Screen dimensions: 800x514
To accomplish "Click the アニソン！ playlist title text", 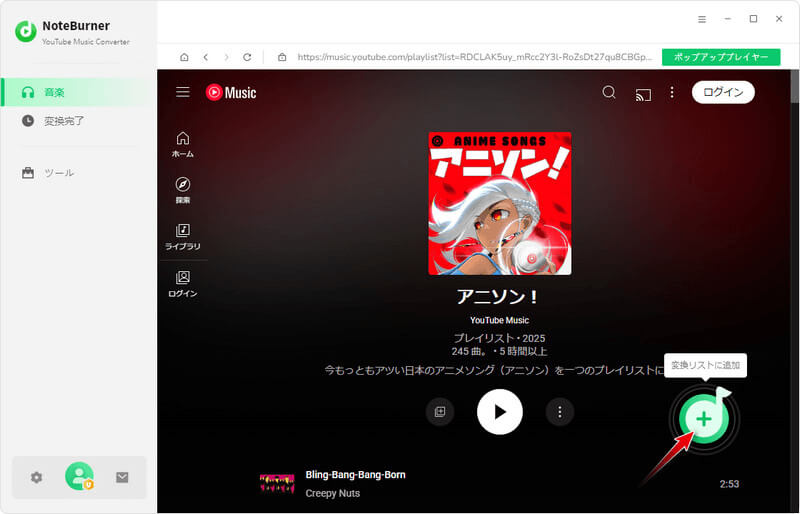I will (498, 297).
